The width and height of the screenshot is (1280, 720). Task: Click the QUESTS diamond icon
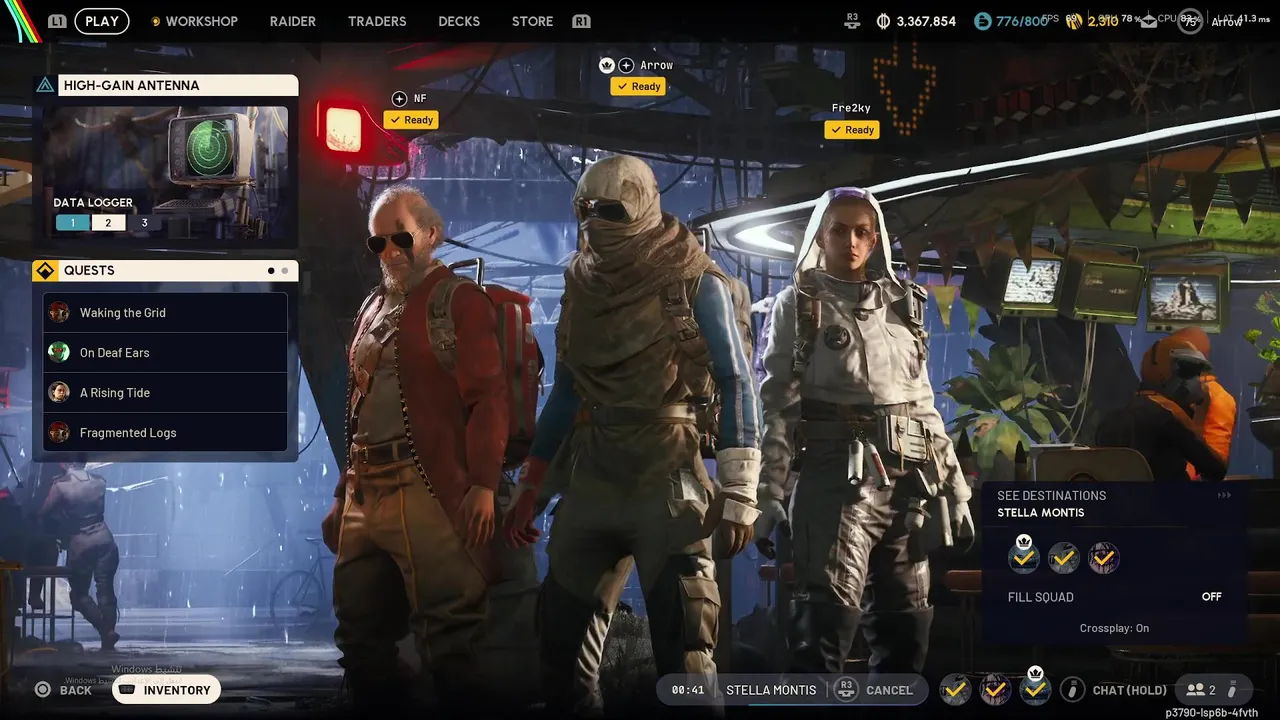coord(45,270)
